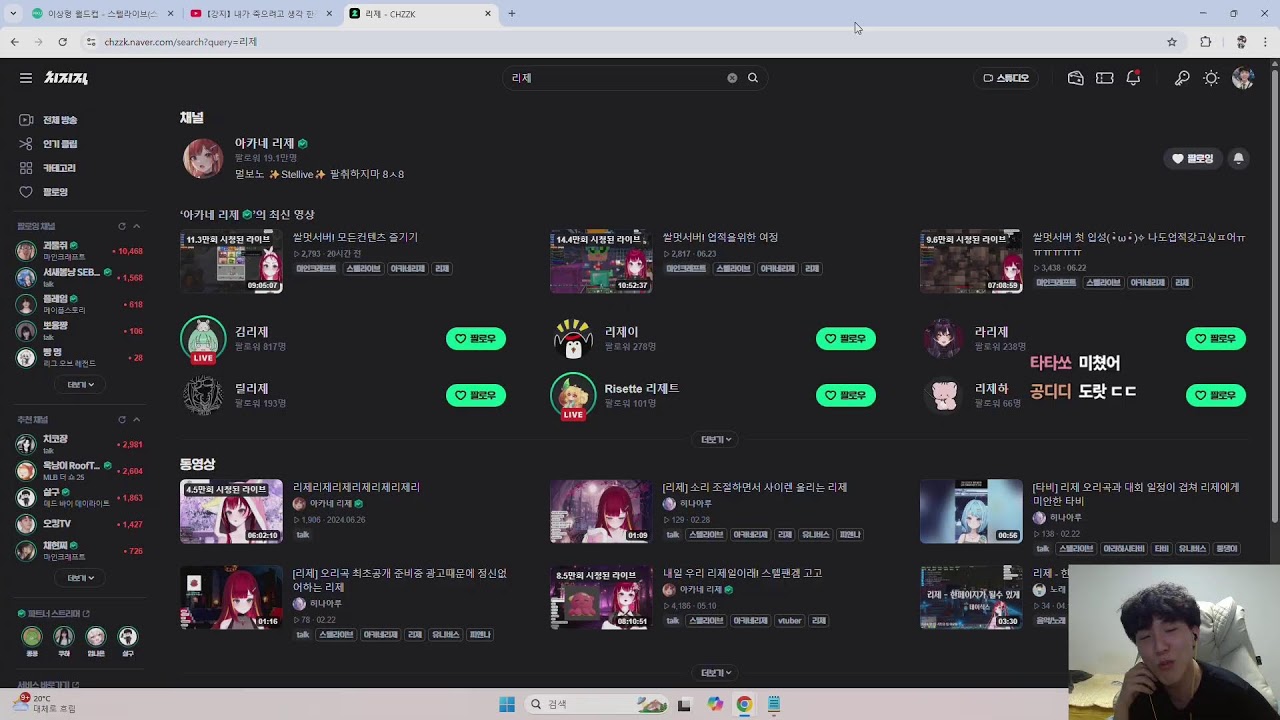Open the ticket icon in header
The height and width of the screenshot is (720, 1280).
(1105, 78)
